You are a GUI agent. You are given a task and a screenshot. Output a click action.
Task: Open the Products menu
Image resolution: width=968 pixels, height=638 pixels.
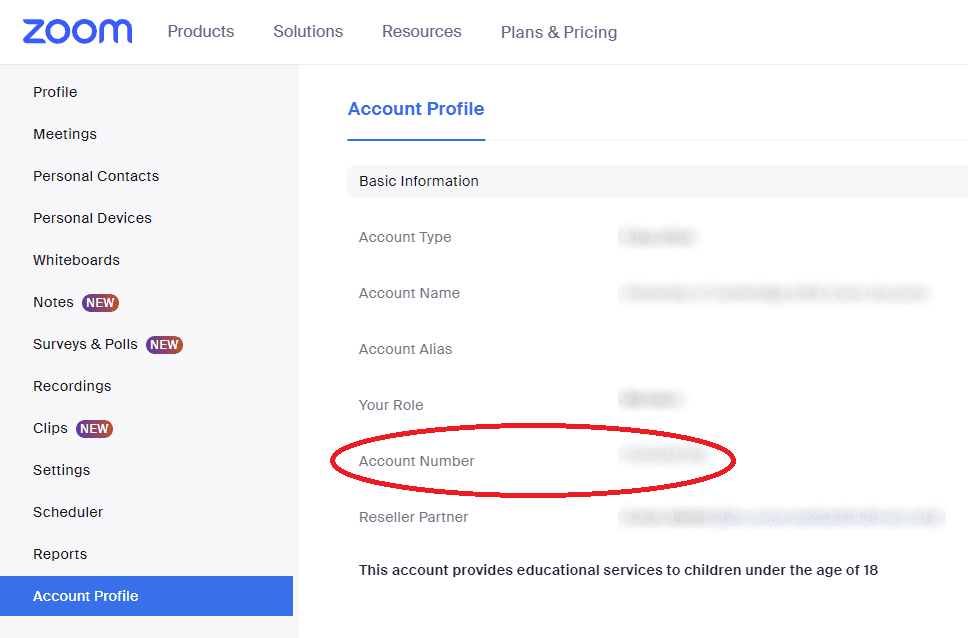(x=201, y=32)
